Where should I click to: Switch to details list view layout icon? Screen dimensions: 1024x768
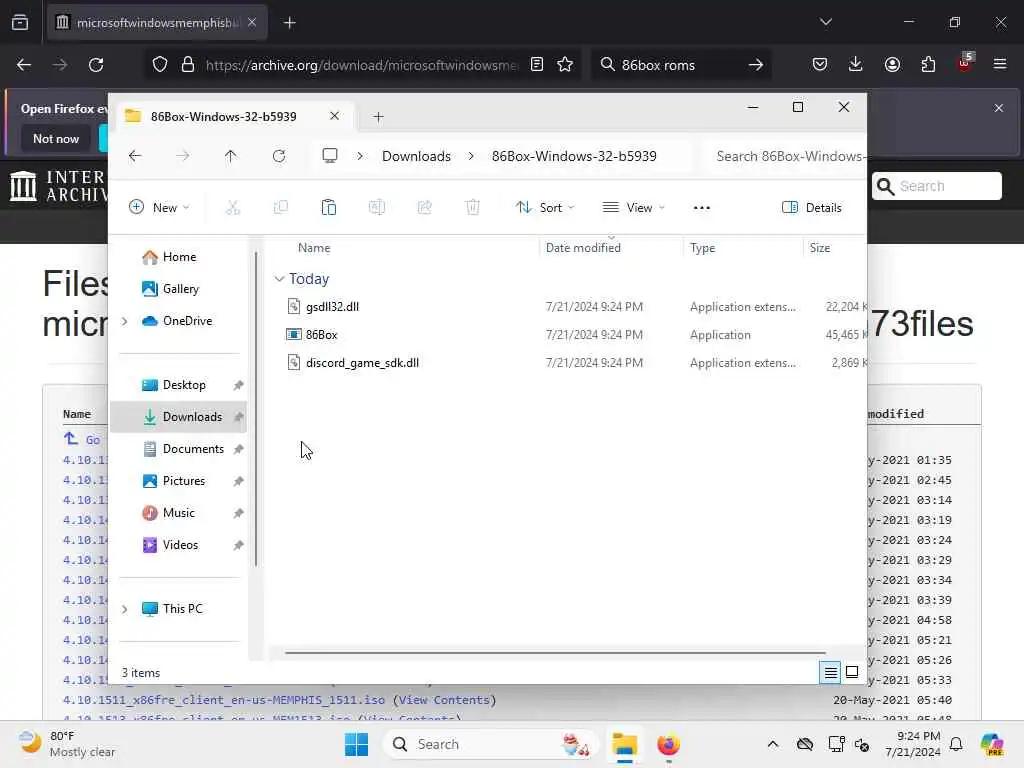point(830,672)
